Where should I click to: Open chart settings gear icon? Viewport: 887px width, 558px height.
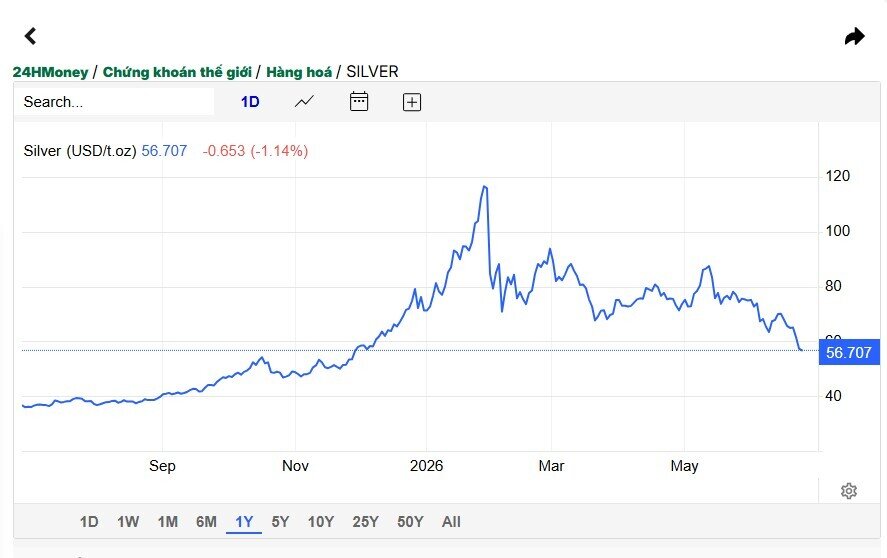click(849, 491)
